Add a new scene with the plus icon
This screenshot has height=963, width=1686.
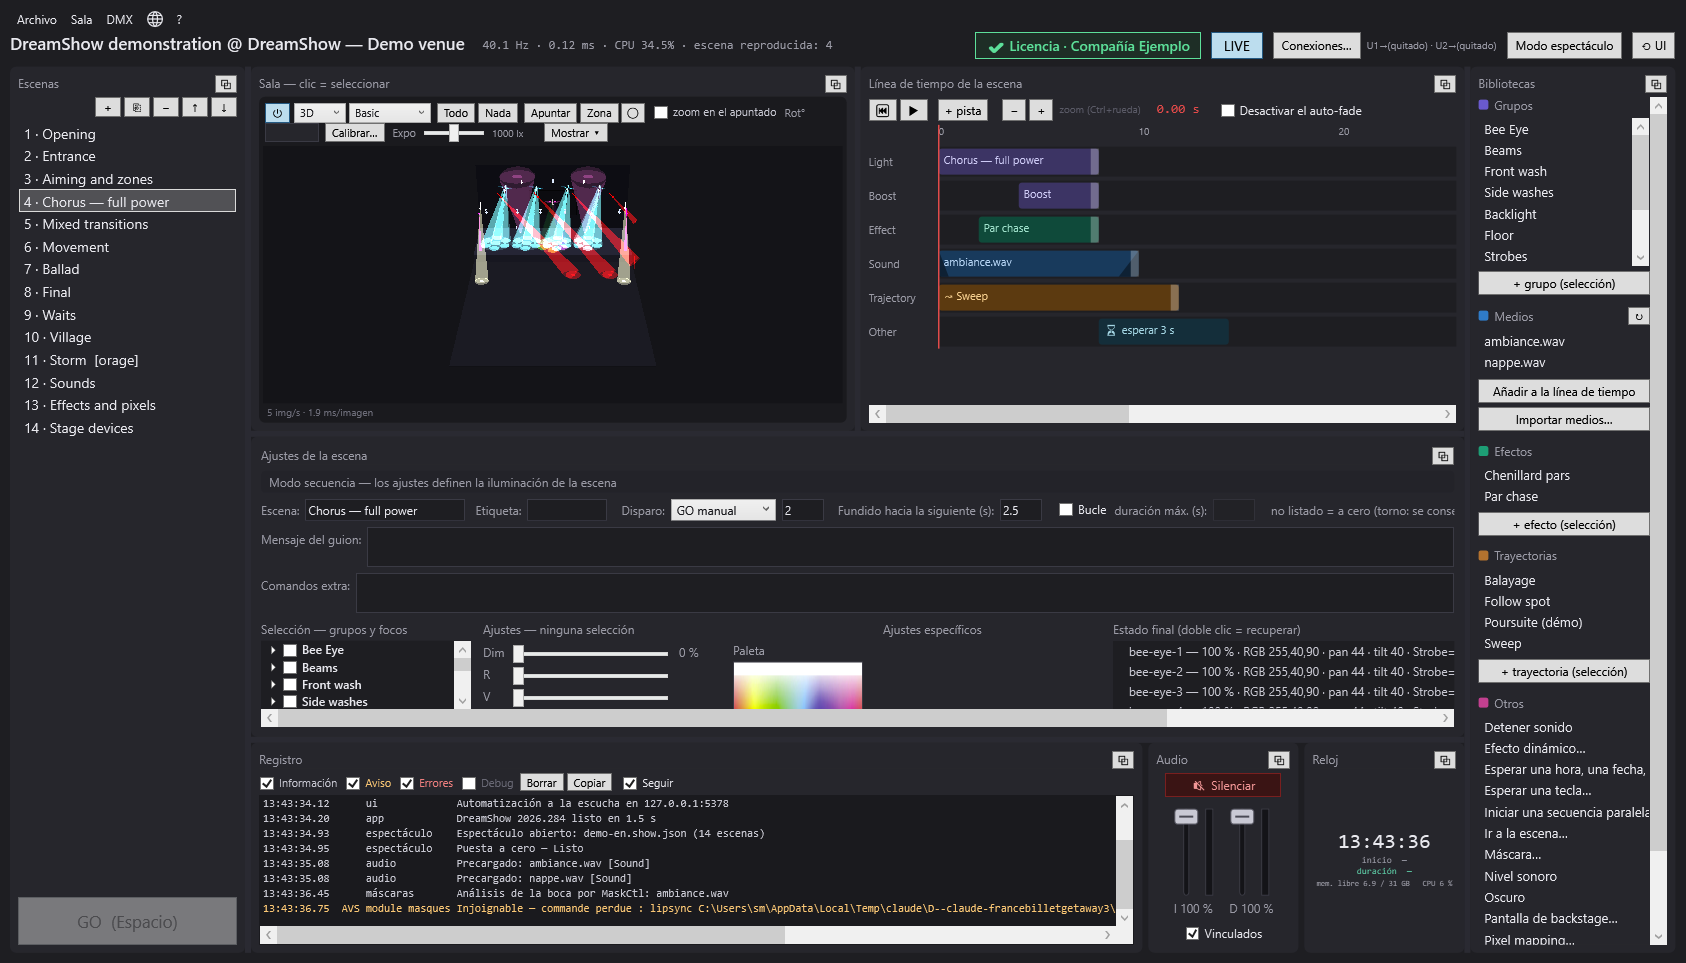[x=108, y=107]
